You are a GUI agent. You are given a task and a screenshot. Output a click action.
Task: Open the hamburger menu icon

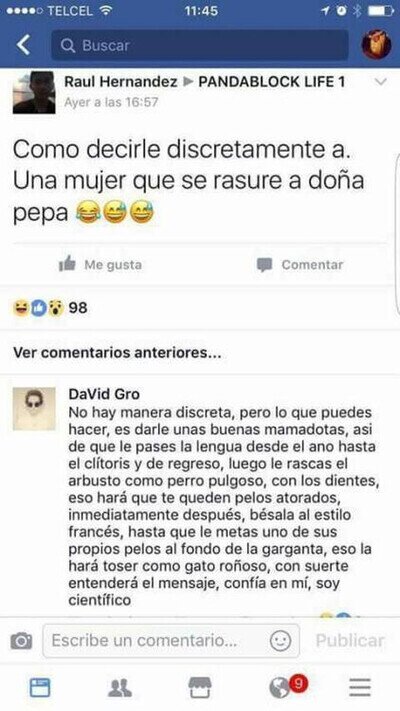(360, 688)
